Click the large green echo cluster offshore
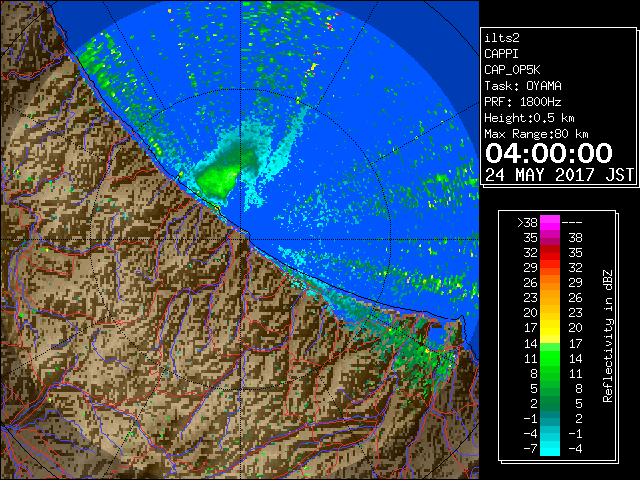 (x=218, y=180)
